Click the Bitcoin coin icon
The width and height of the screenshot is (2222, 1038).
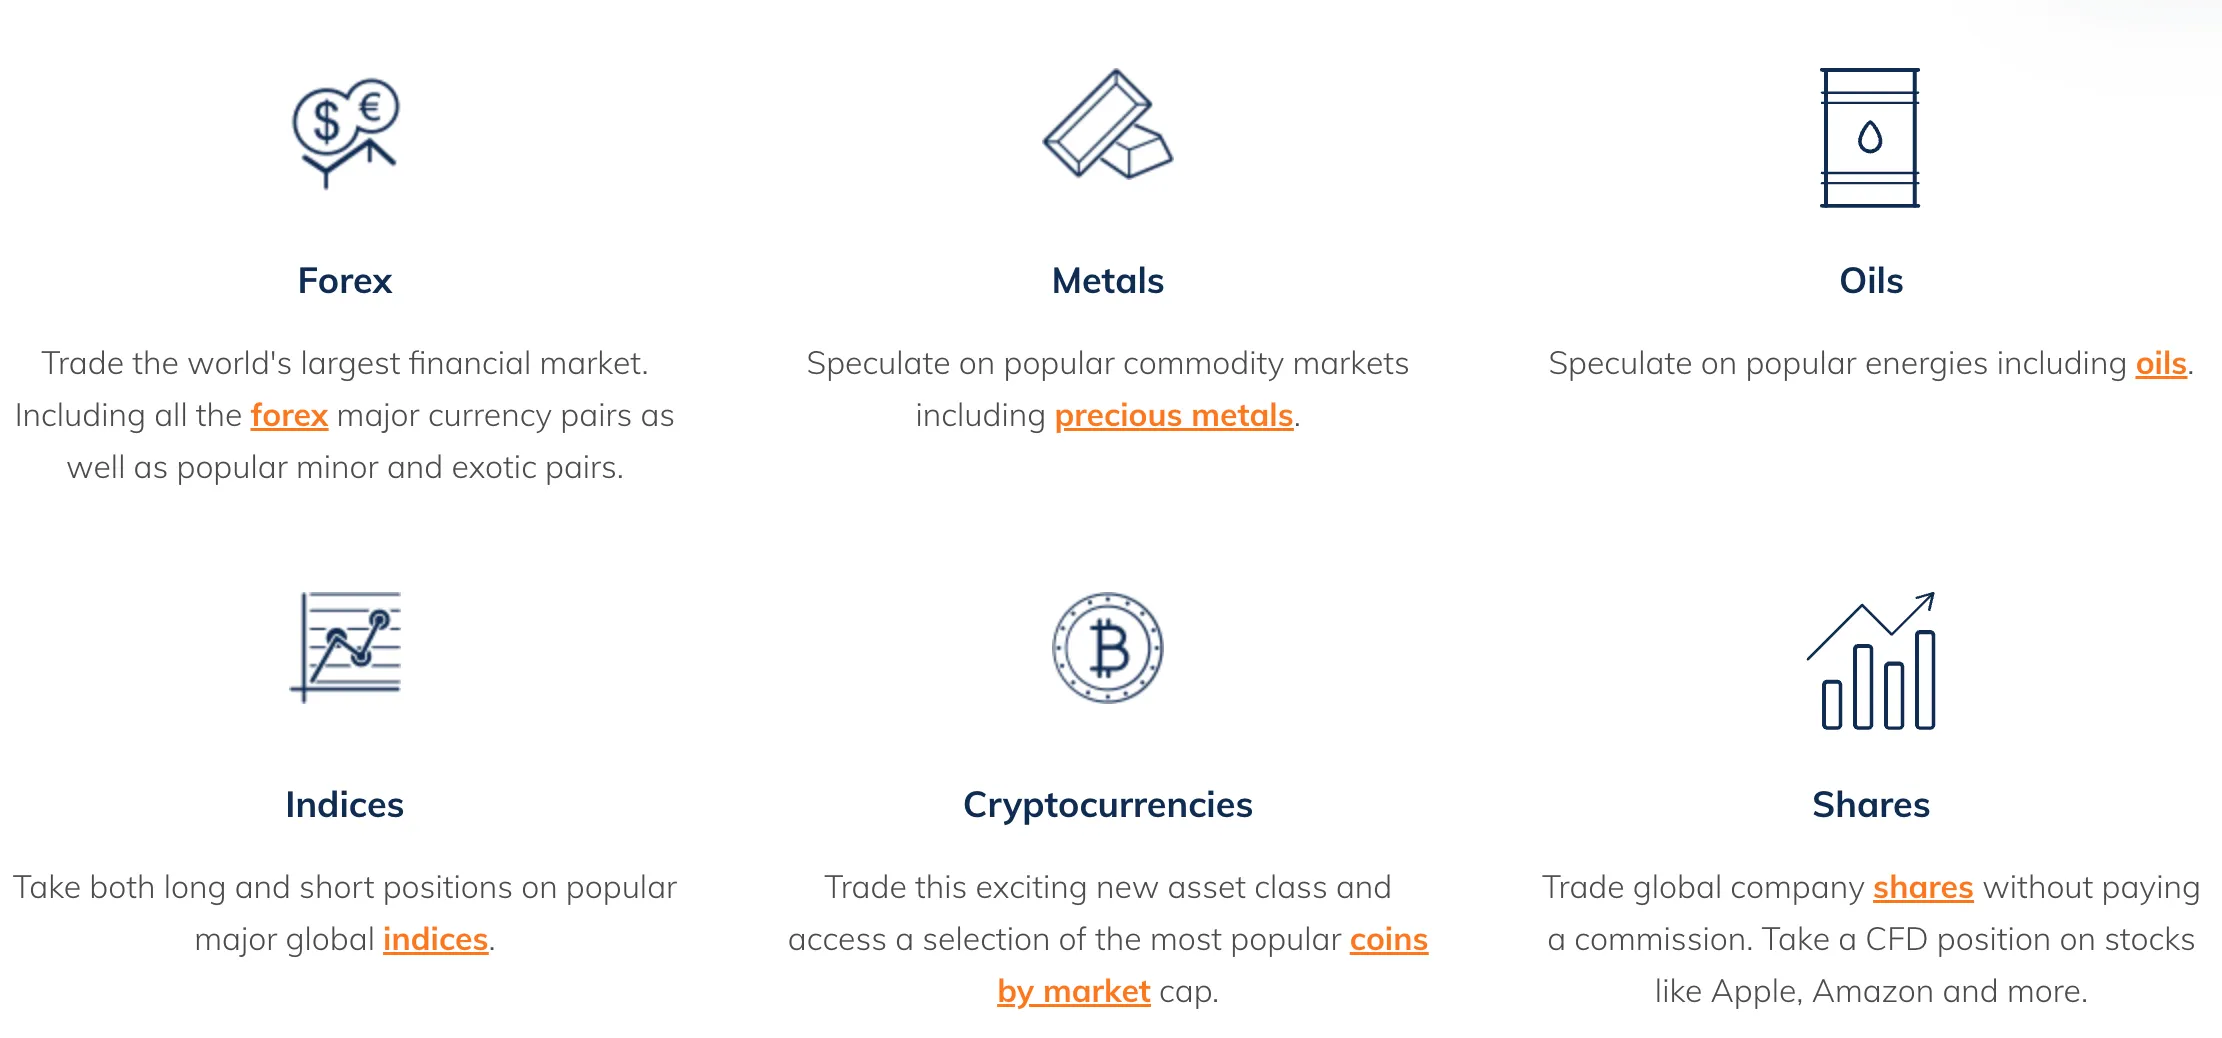1107,647
